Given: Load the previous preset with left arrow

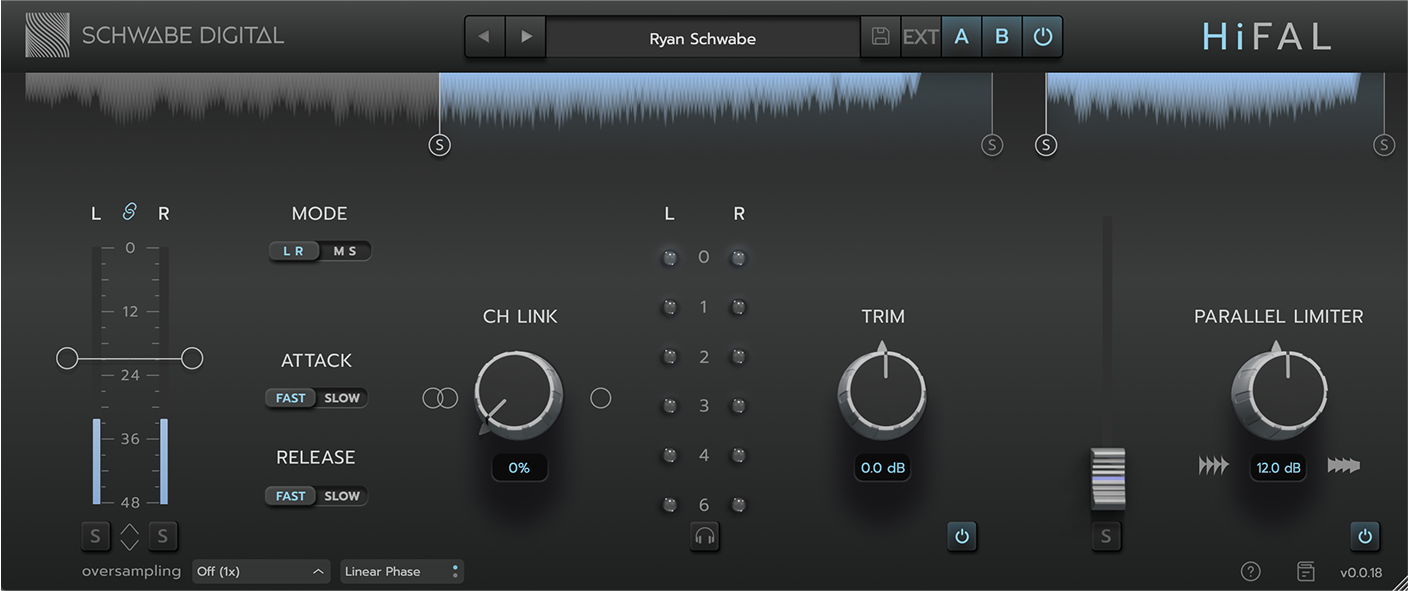Looking at the screenshot, I should [485, 38].
